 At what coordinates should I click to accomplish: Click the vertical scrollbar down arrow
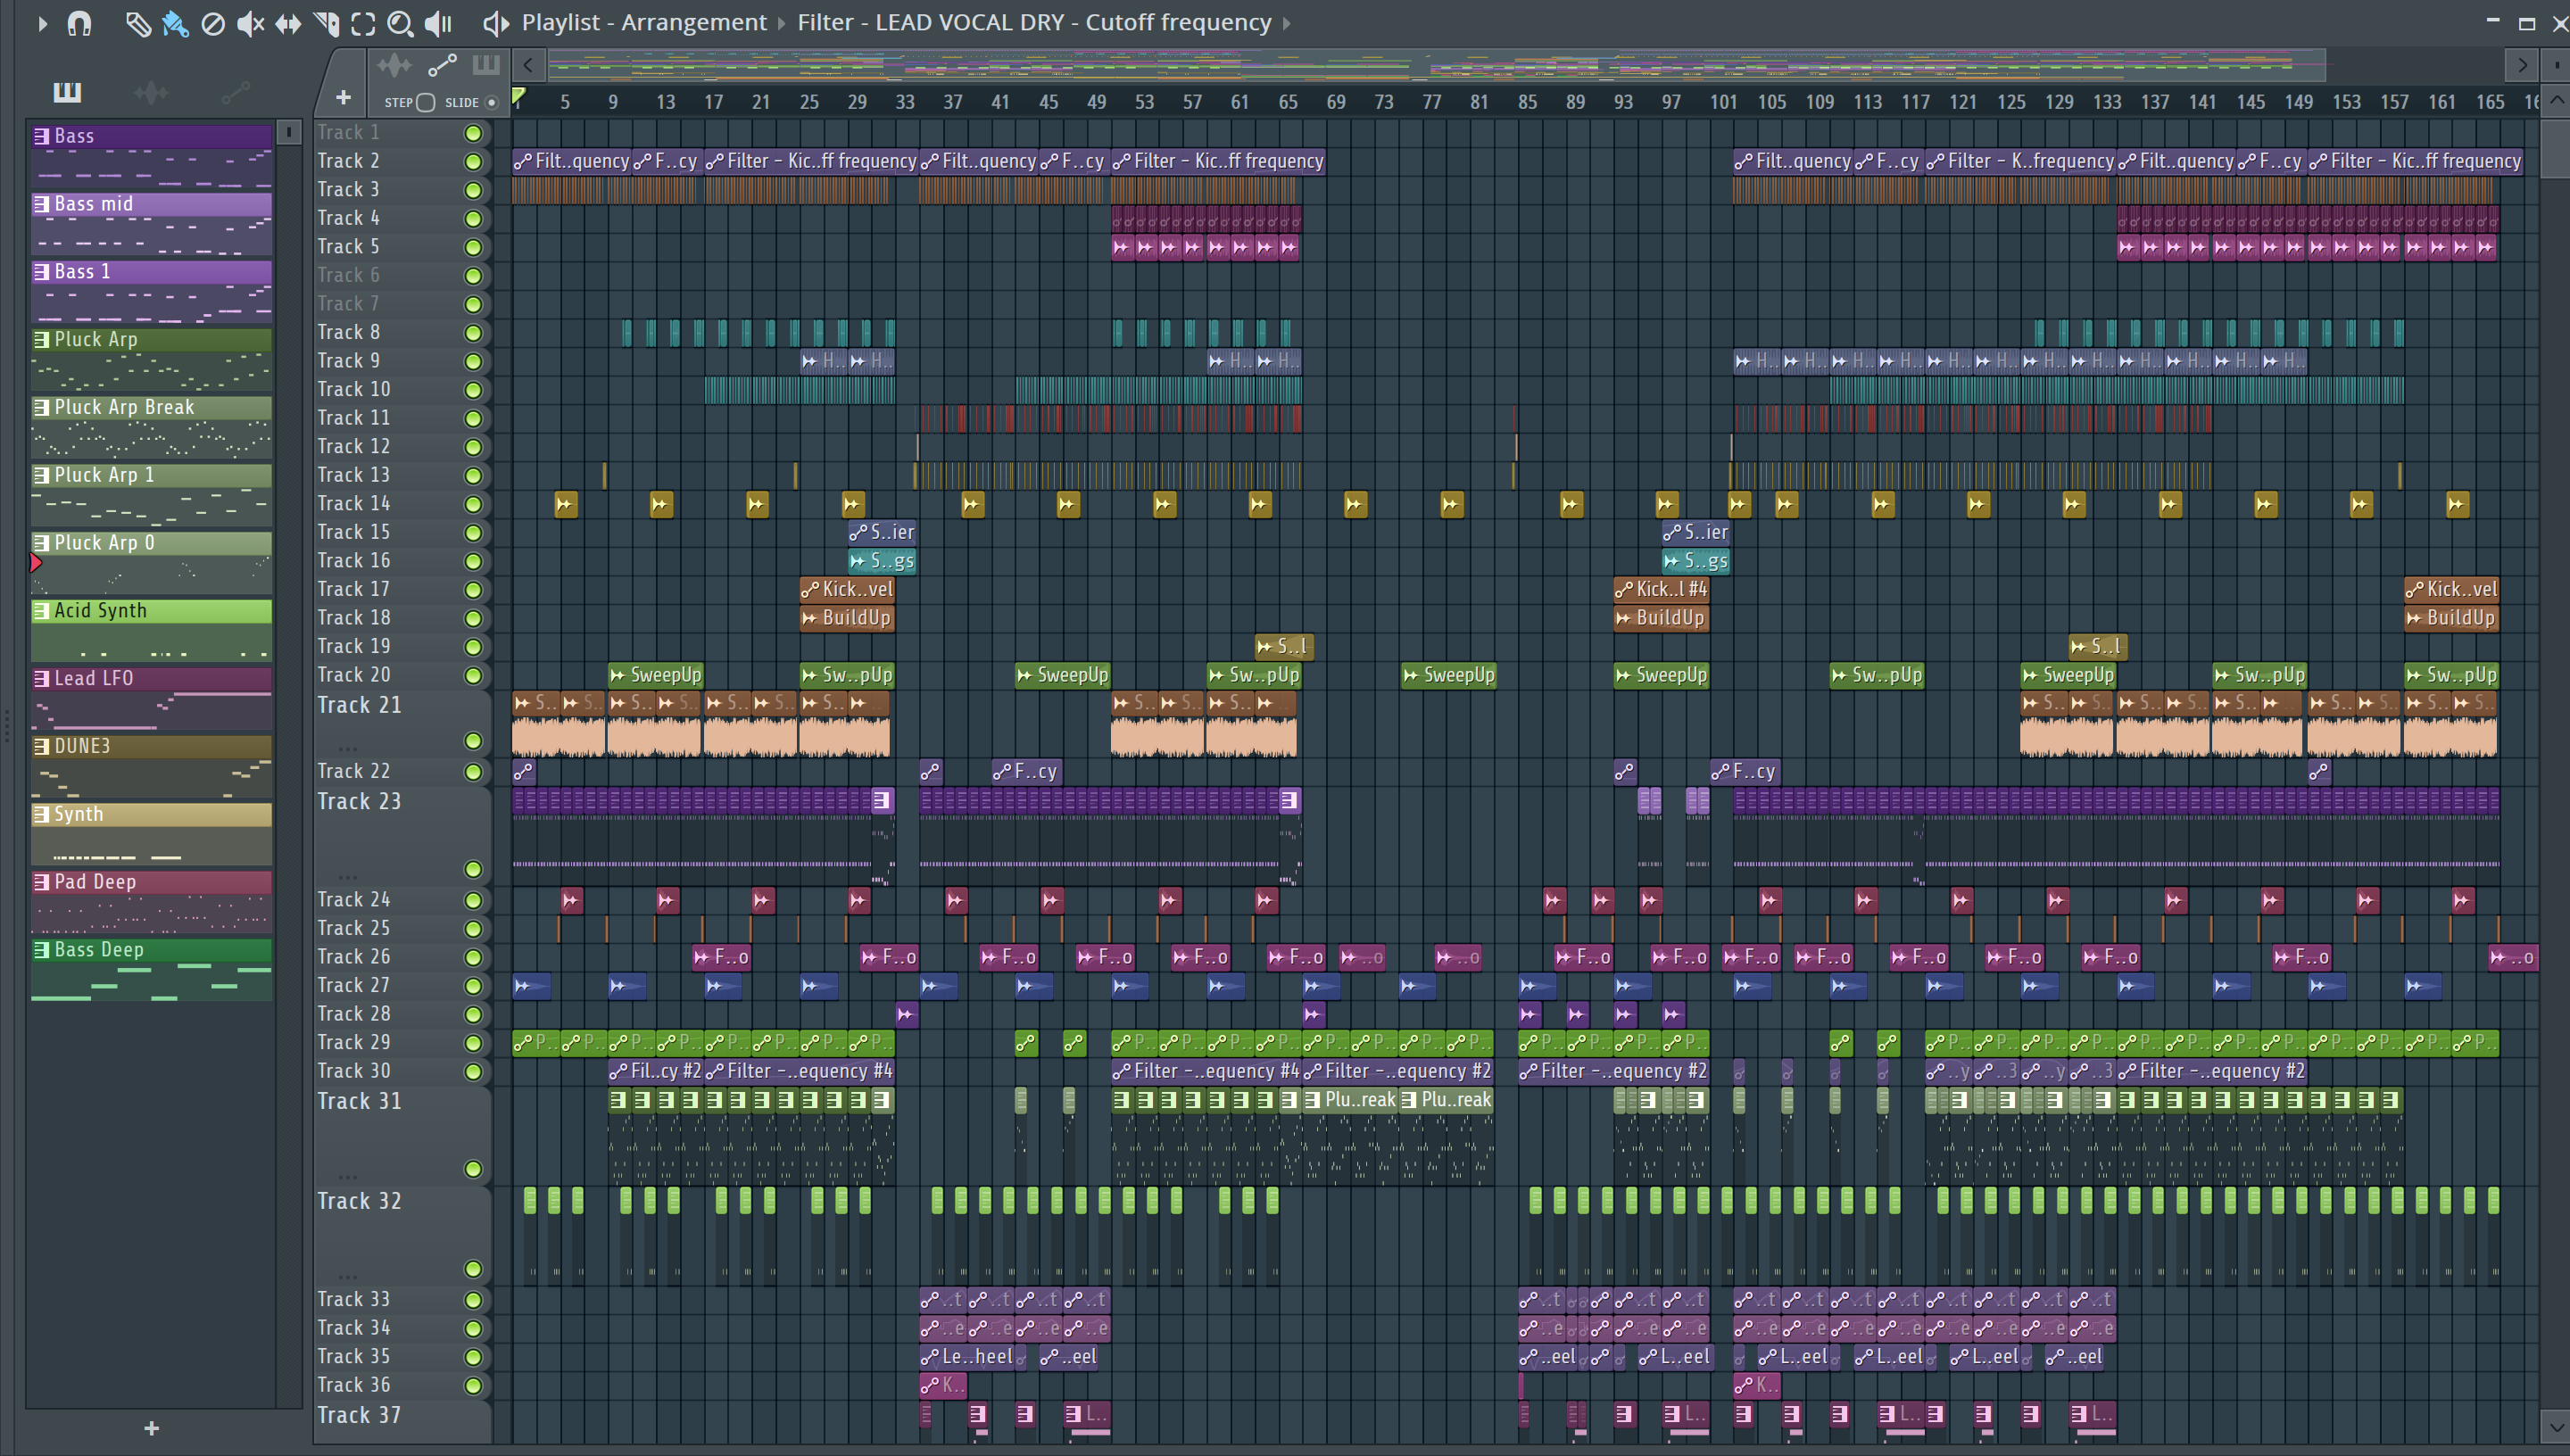(2556, 1427)
